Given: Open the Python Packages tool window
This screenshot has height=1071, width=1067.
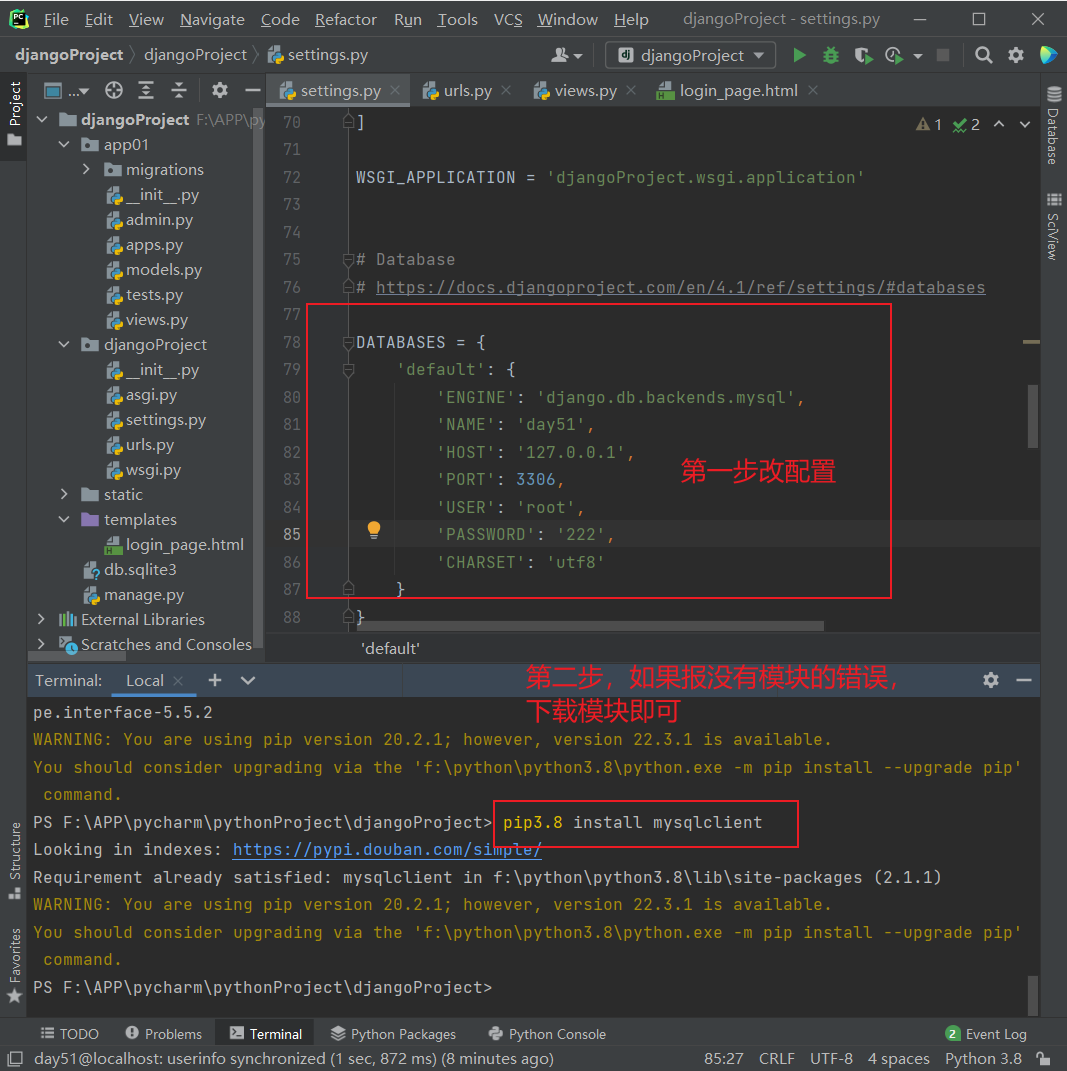Looking at the screenshot, I should pos(393,1034).
